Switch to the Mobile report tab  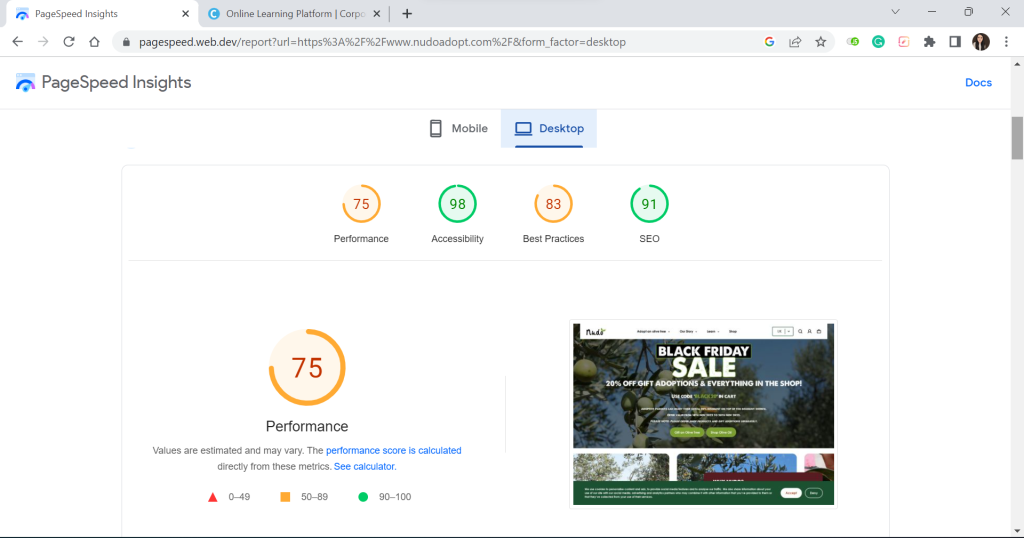point(458,129)
